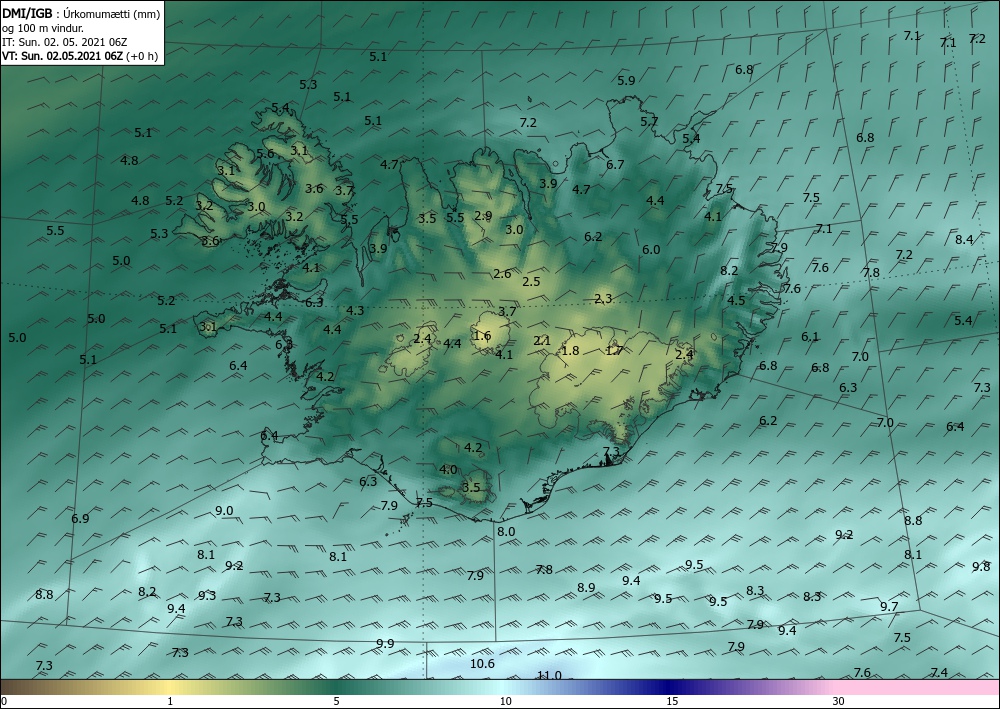Click the map value '1.7'
The width and height of the screenshot is (1000, 709).
pos(614,351)
